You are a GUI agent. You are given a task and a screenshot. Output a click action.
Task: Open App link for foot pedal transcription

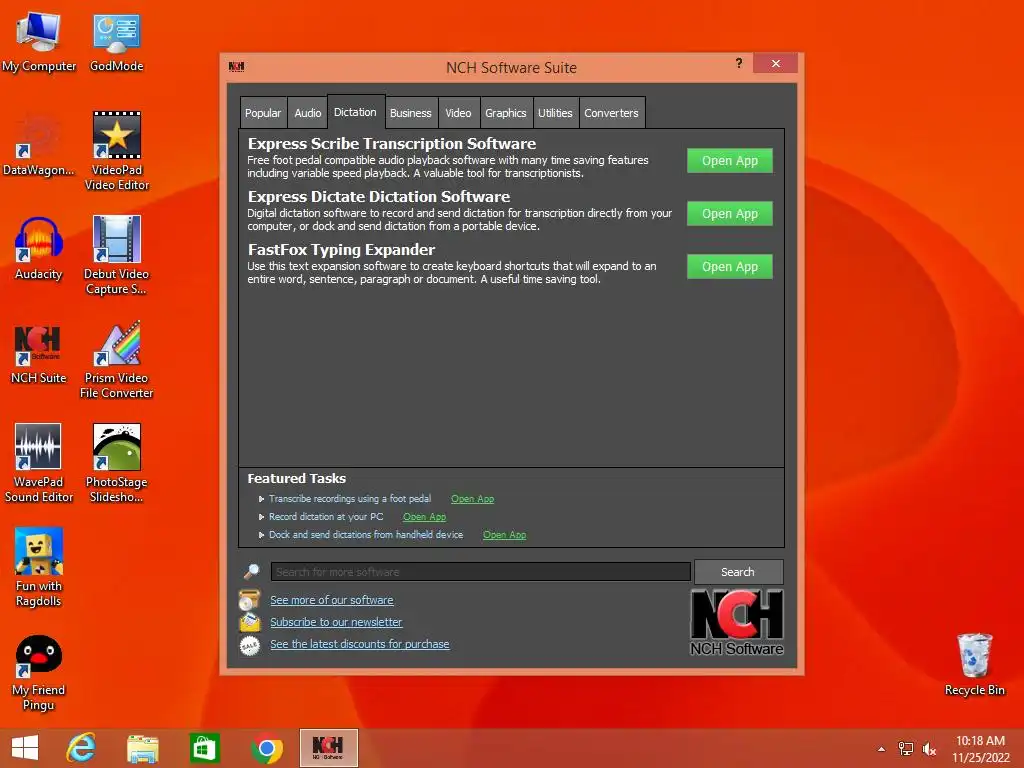[472, 499]
